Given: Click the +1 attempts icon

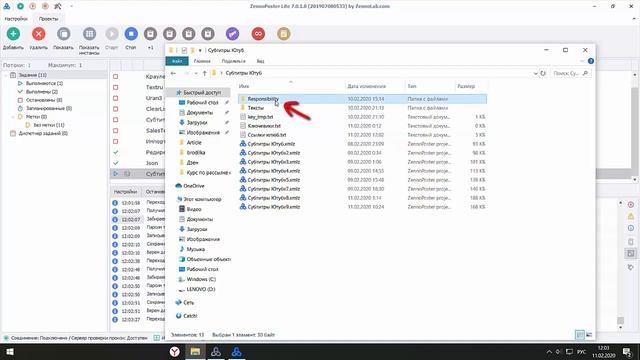Looking at the screenshot, I should [x=150, y=34].
